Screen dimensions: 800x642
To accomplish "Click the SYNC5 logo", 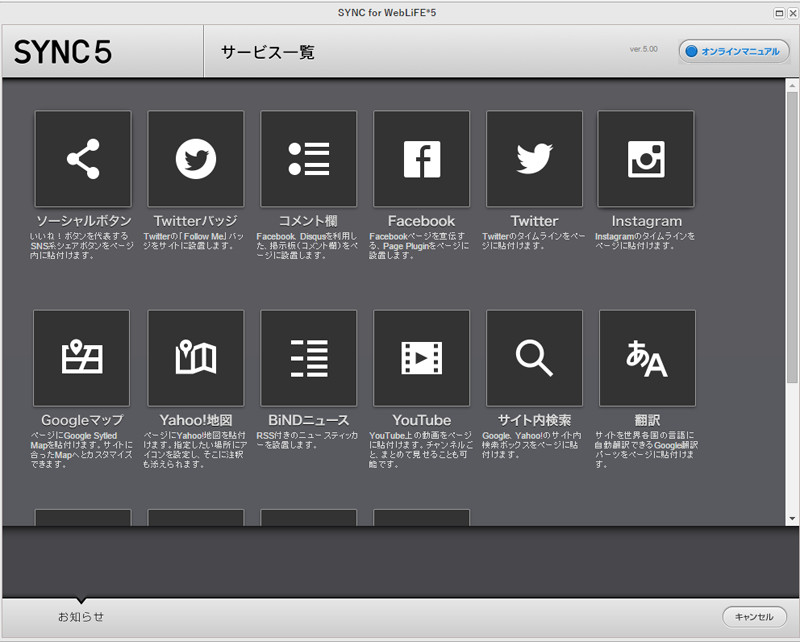I will click(64, 50).
